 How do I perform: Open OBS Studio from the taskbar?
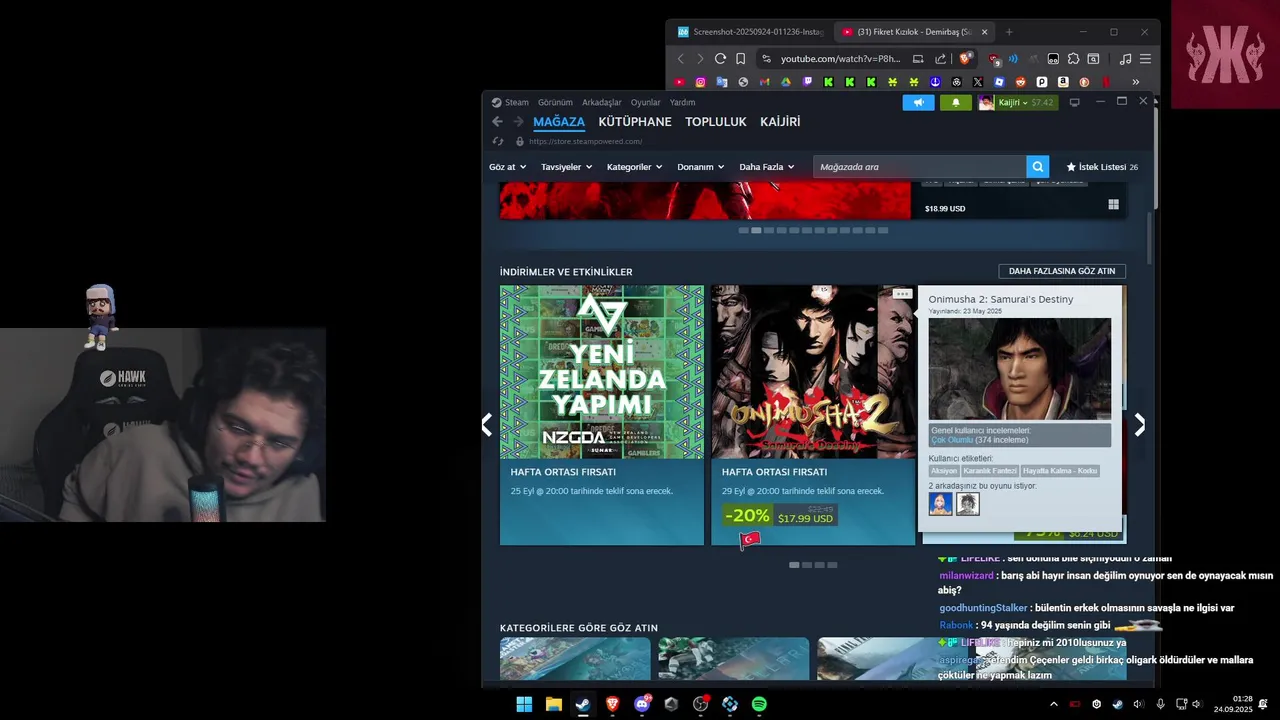(x=700, y=704)
